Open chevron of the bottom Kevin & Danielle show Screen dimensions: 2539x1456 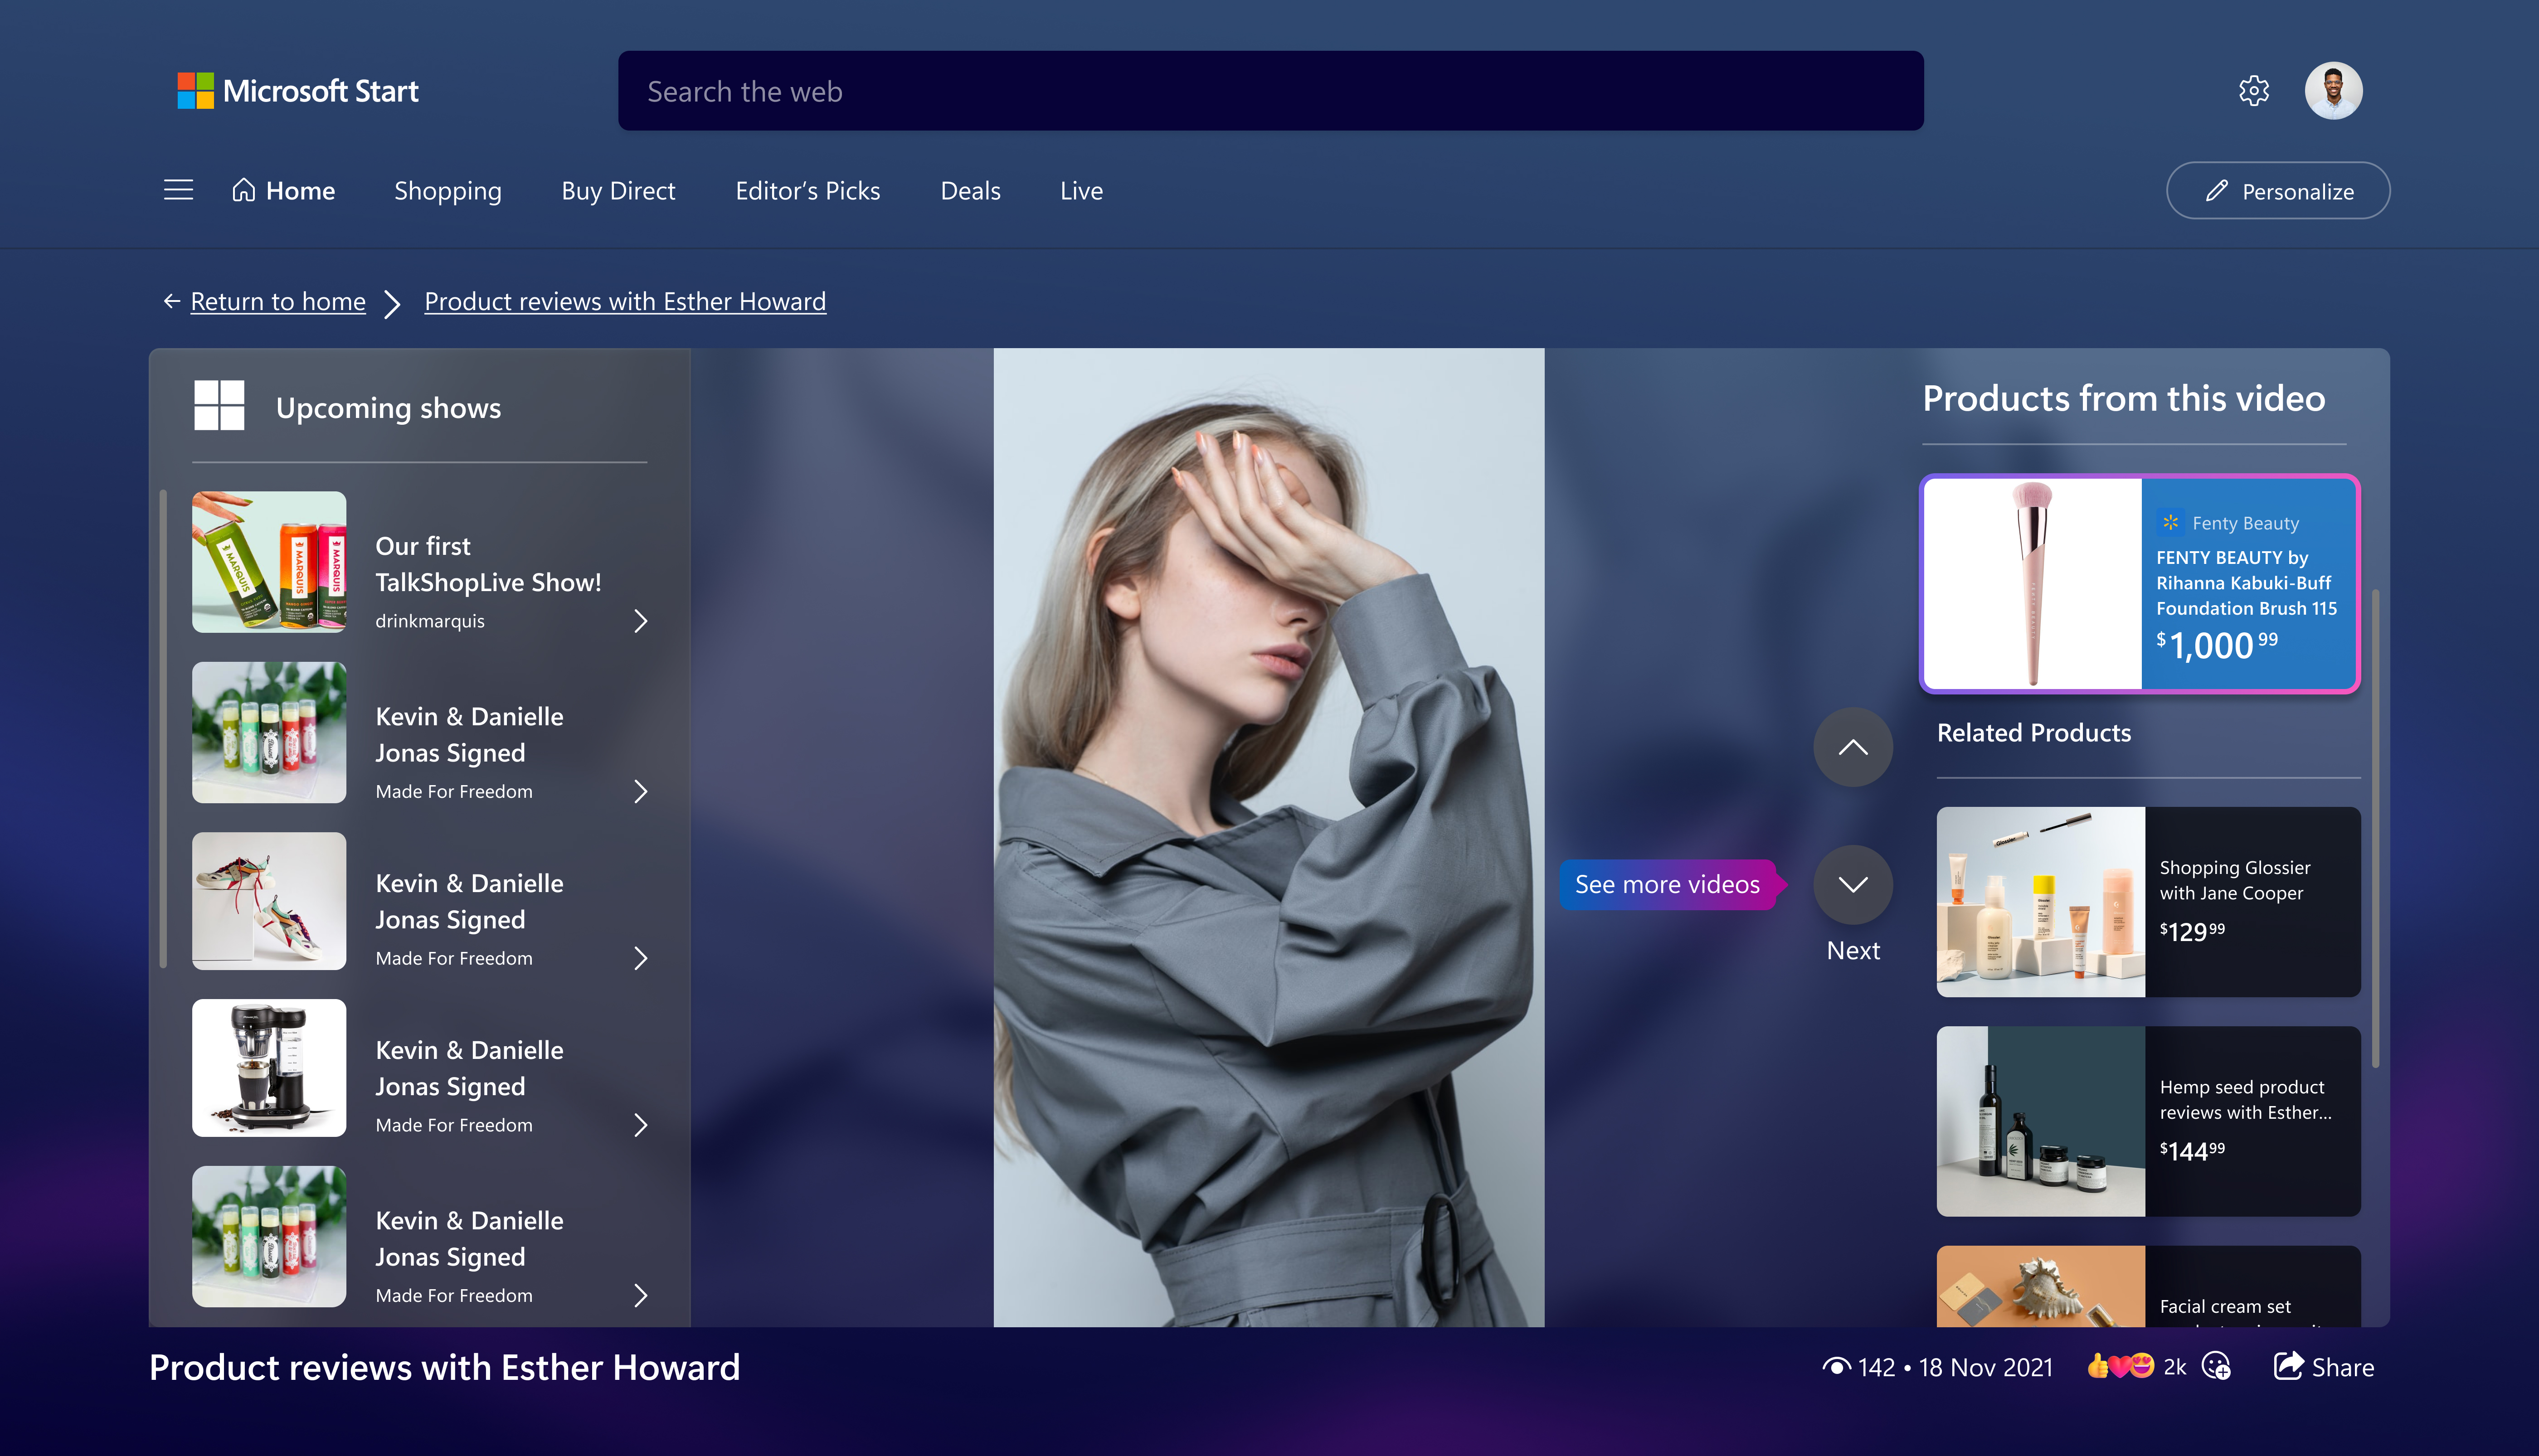pos(641,1295)
